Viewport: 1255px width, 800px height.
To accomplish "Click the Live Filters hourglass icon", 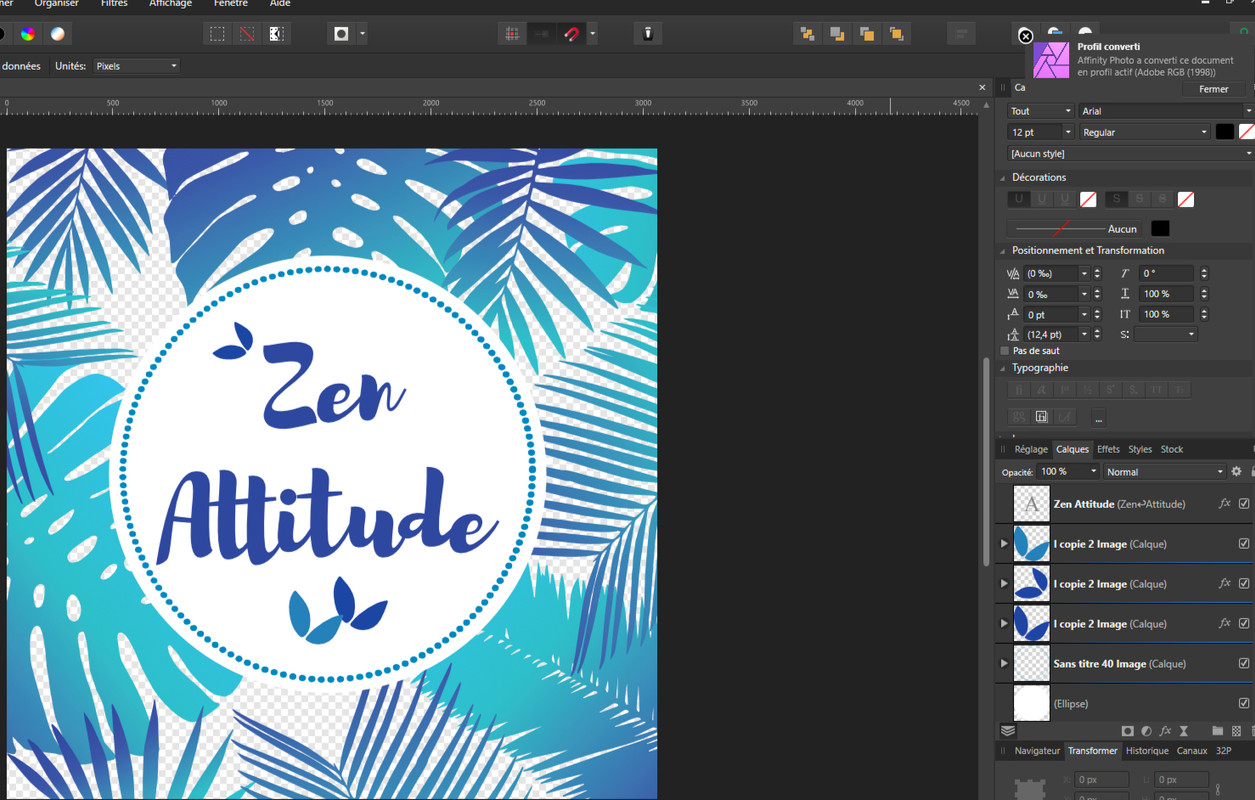I will click(x=1184, y=731).
